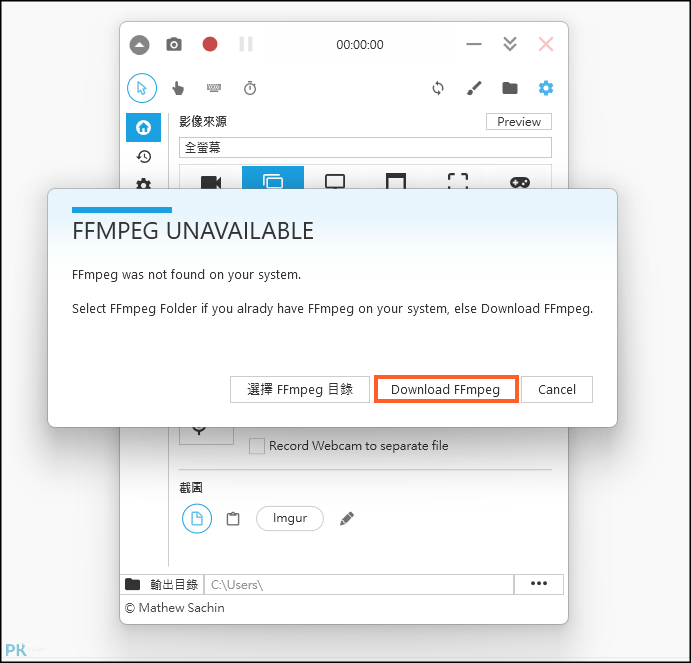691x663 pixels.
Task: Open settings via blue gear icon
Action: pyautogui.click(x=546, y=88)
